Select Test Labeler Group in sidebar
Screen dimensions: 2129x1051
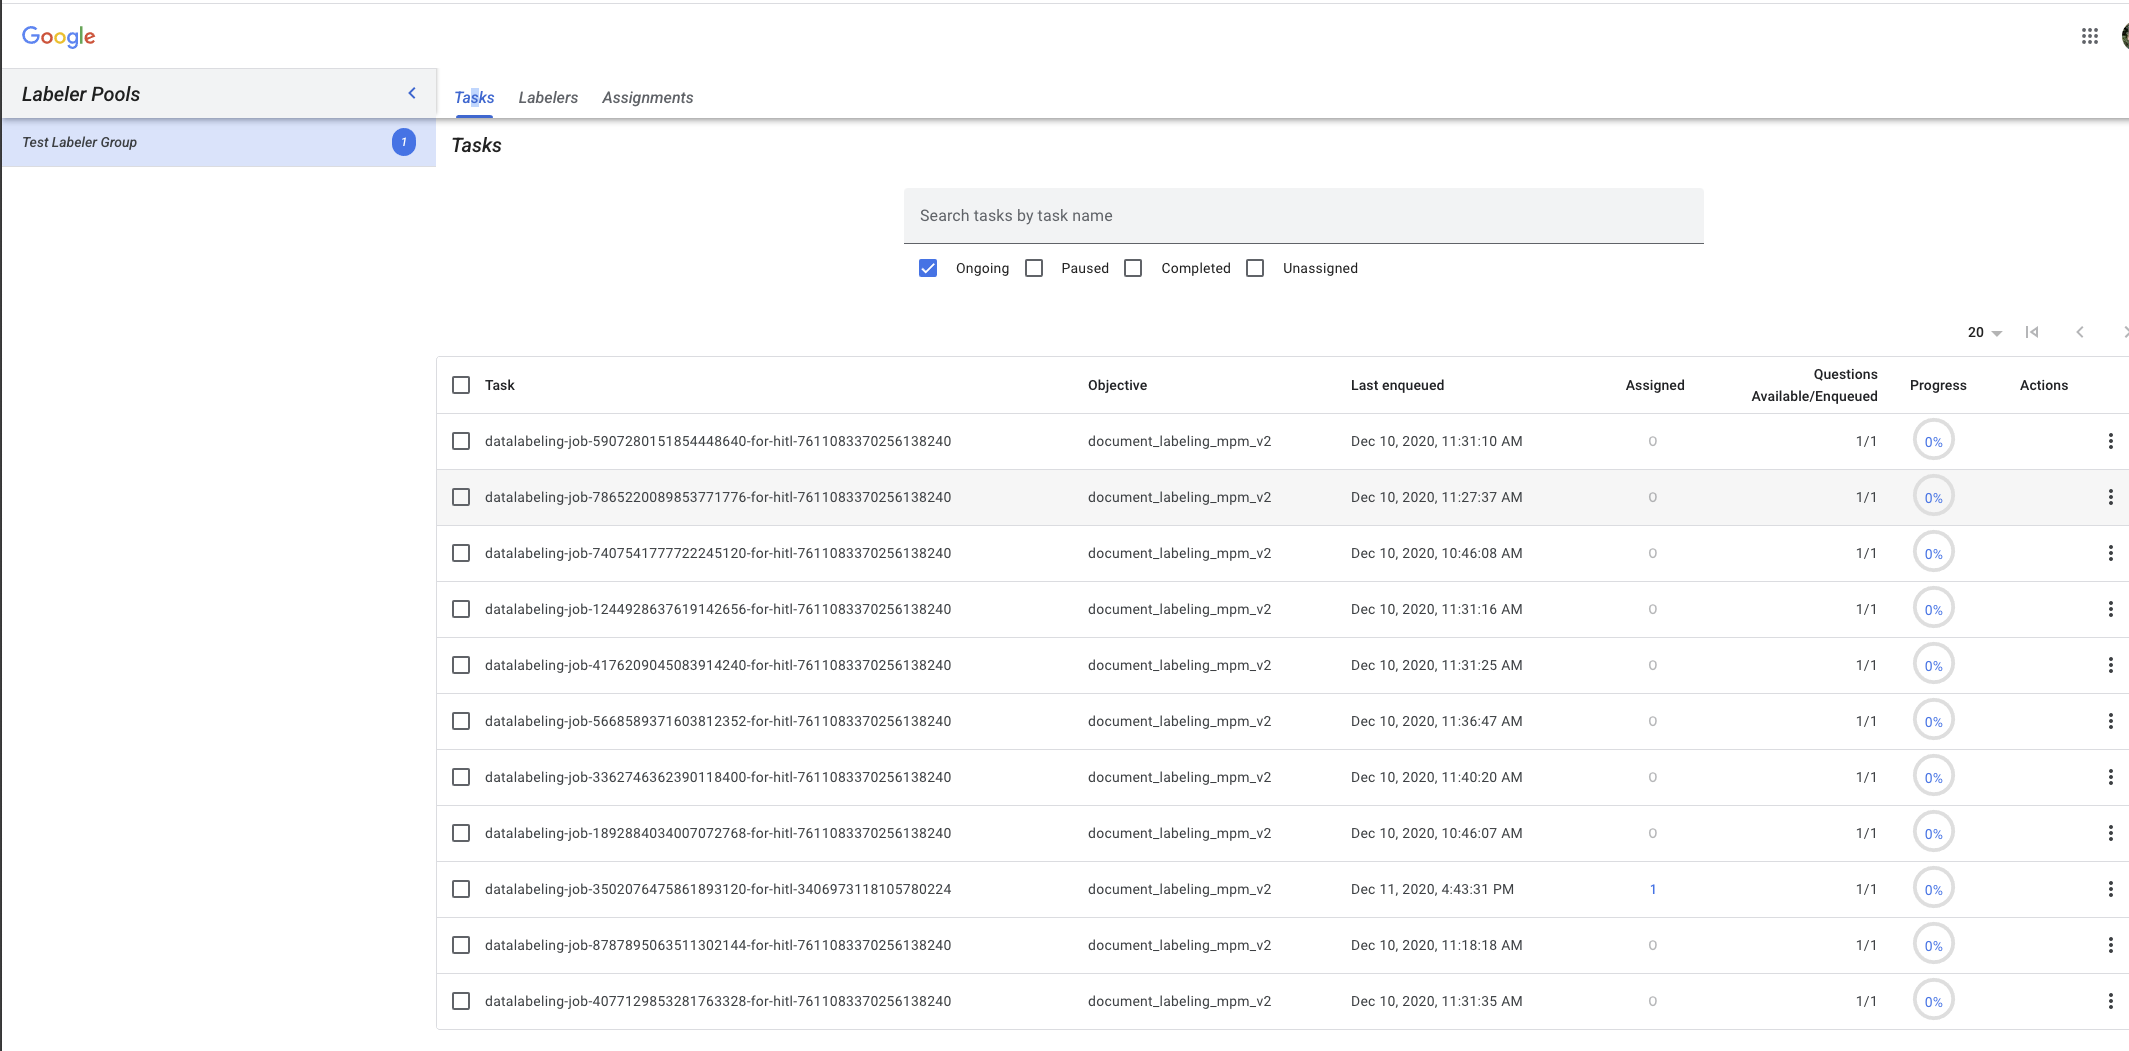point(80,142)
